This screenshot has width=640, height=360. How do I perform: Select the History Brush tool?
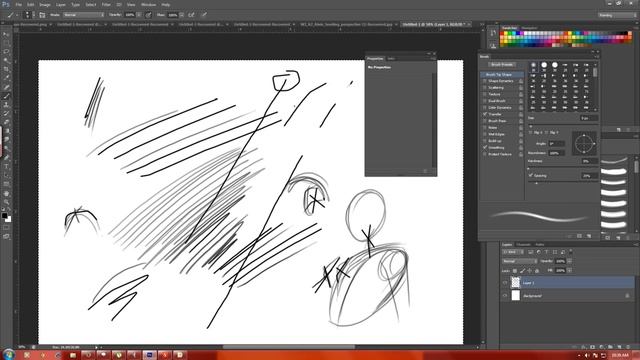[6, 113]
